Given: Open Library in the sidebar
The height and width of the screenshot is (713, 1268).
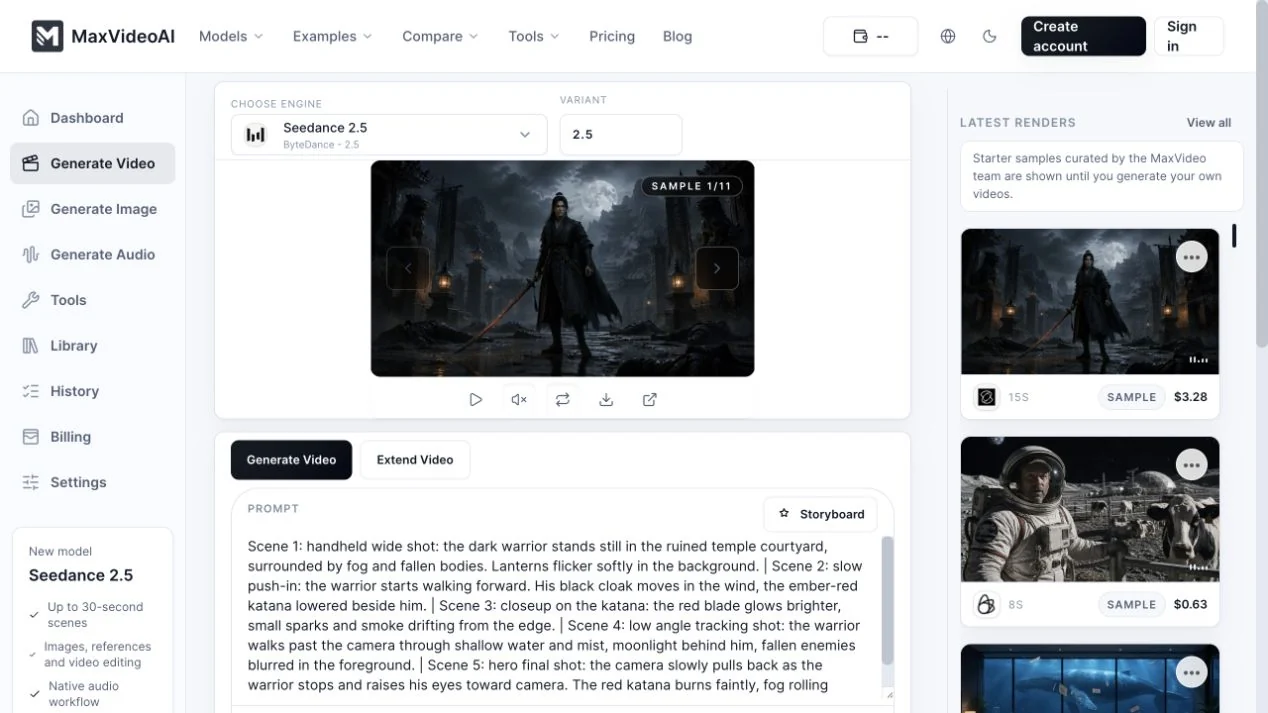Looking at the screenshot, I should tap(92, 345).
